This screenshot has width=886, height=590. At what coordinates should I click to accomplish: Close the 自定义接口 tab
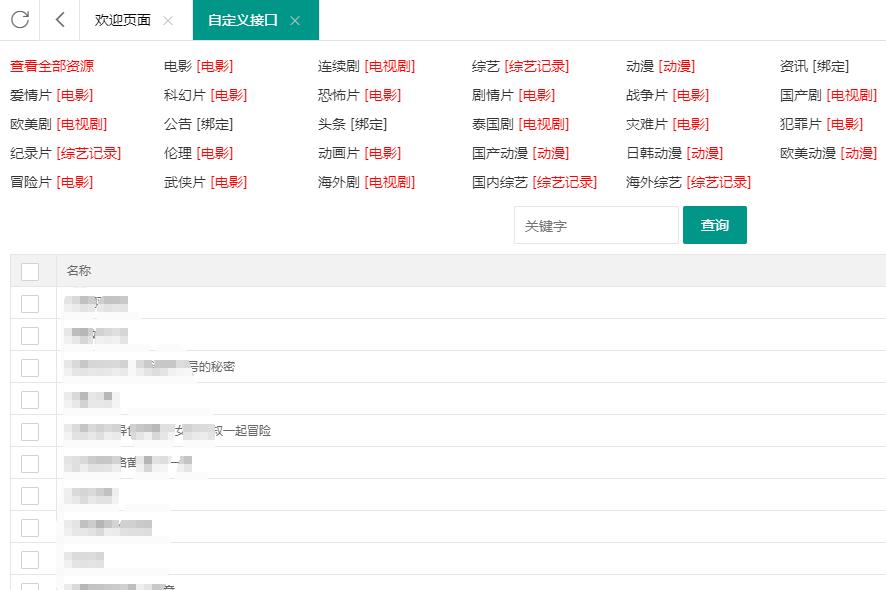pyautogui.click(x=295, y=21)
